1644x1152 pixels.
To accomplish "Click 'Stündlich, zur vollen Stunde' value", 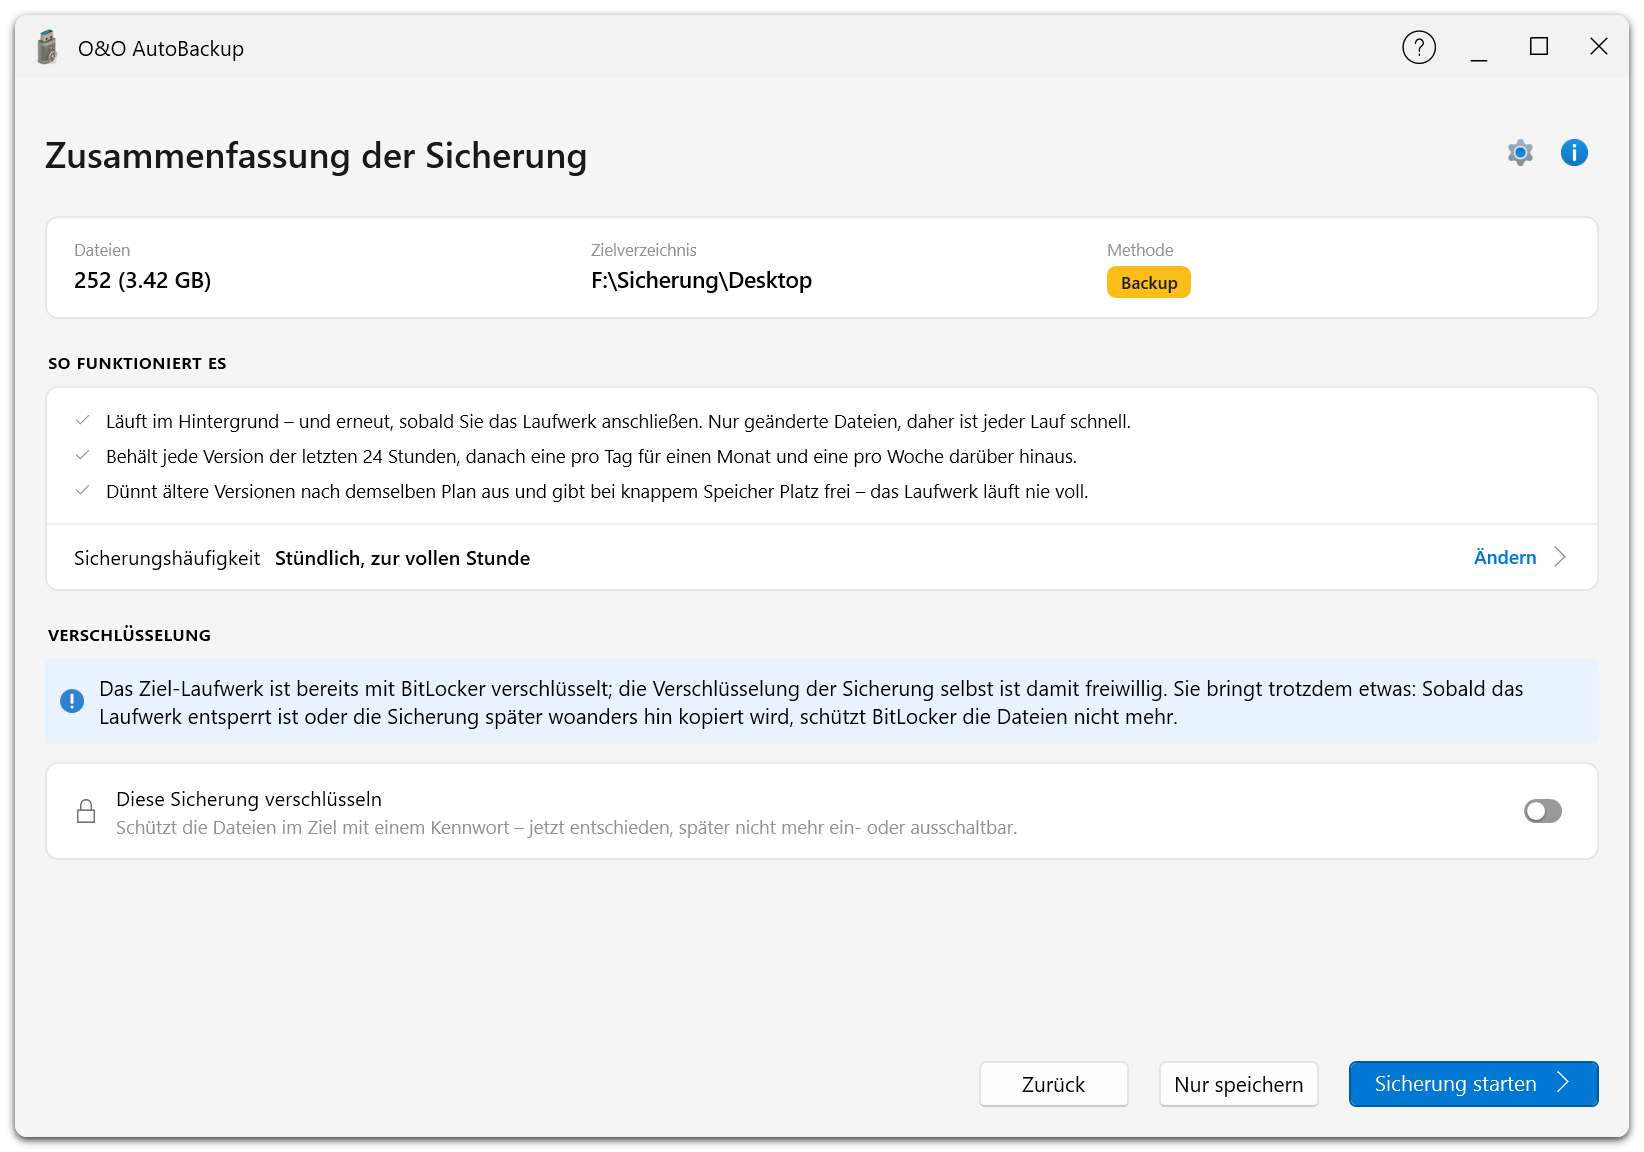I will 402,558.
